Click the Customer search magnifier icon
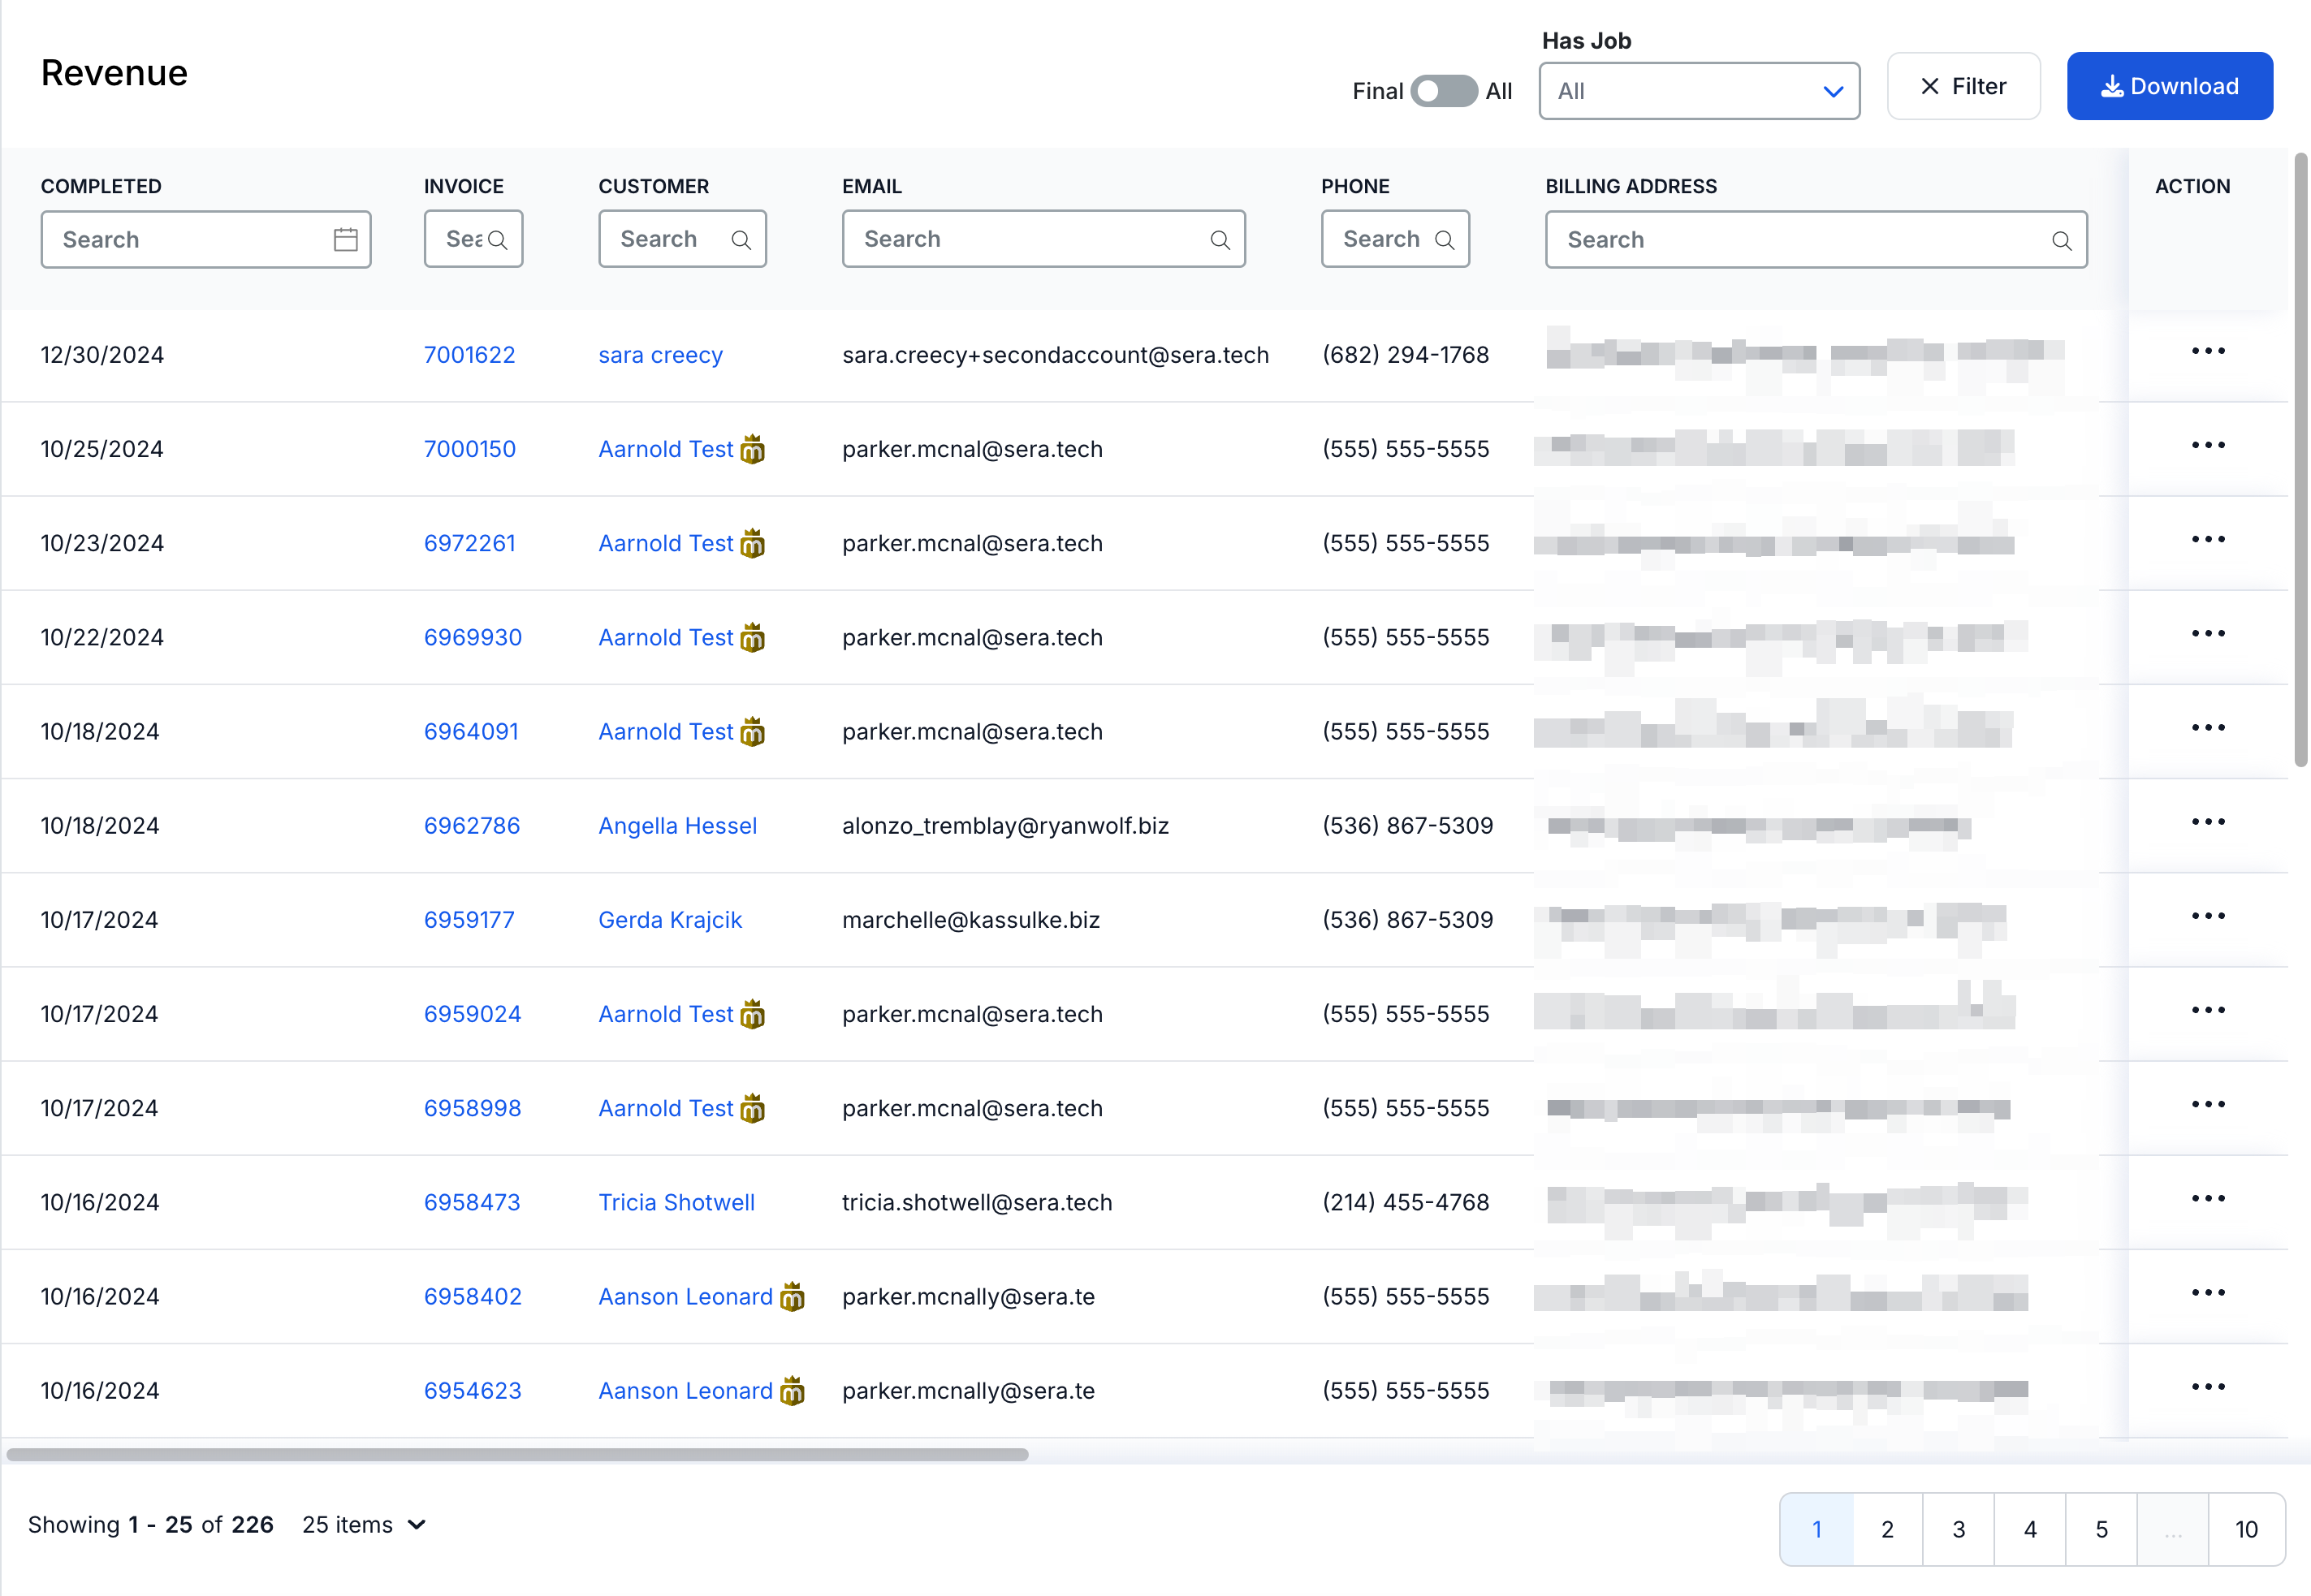Image resolution: width=2311 pixels, height=1596 pixels. pos(741,240)
